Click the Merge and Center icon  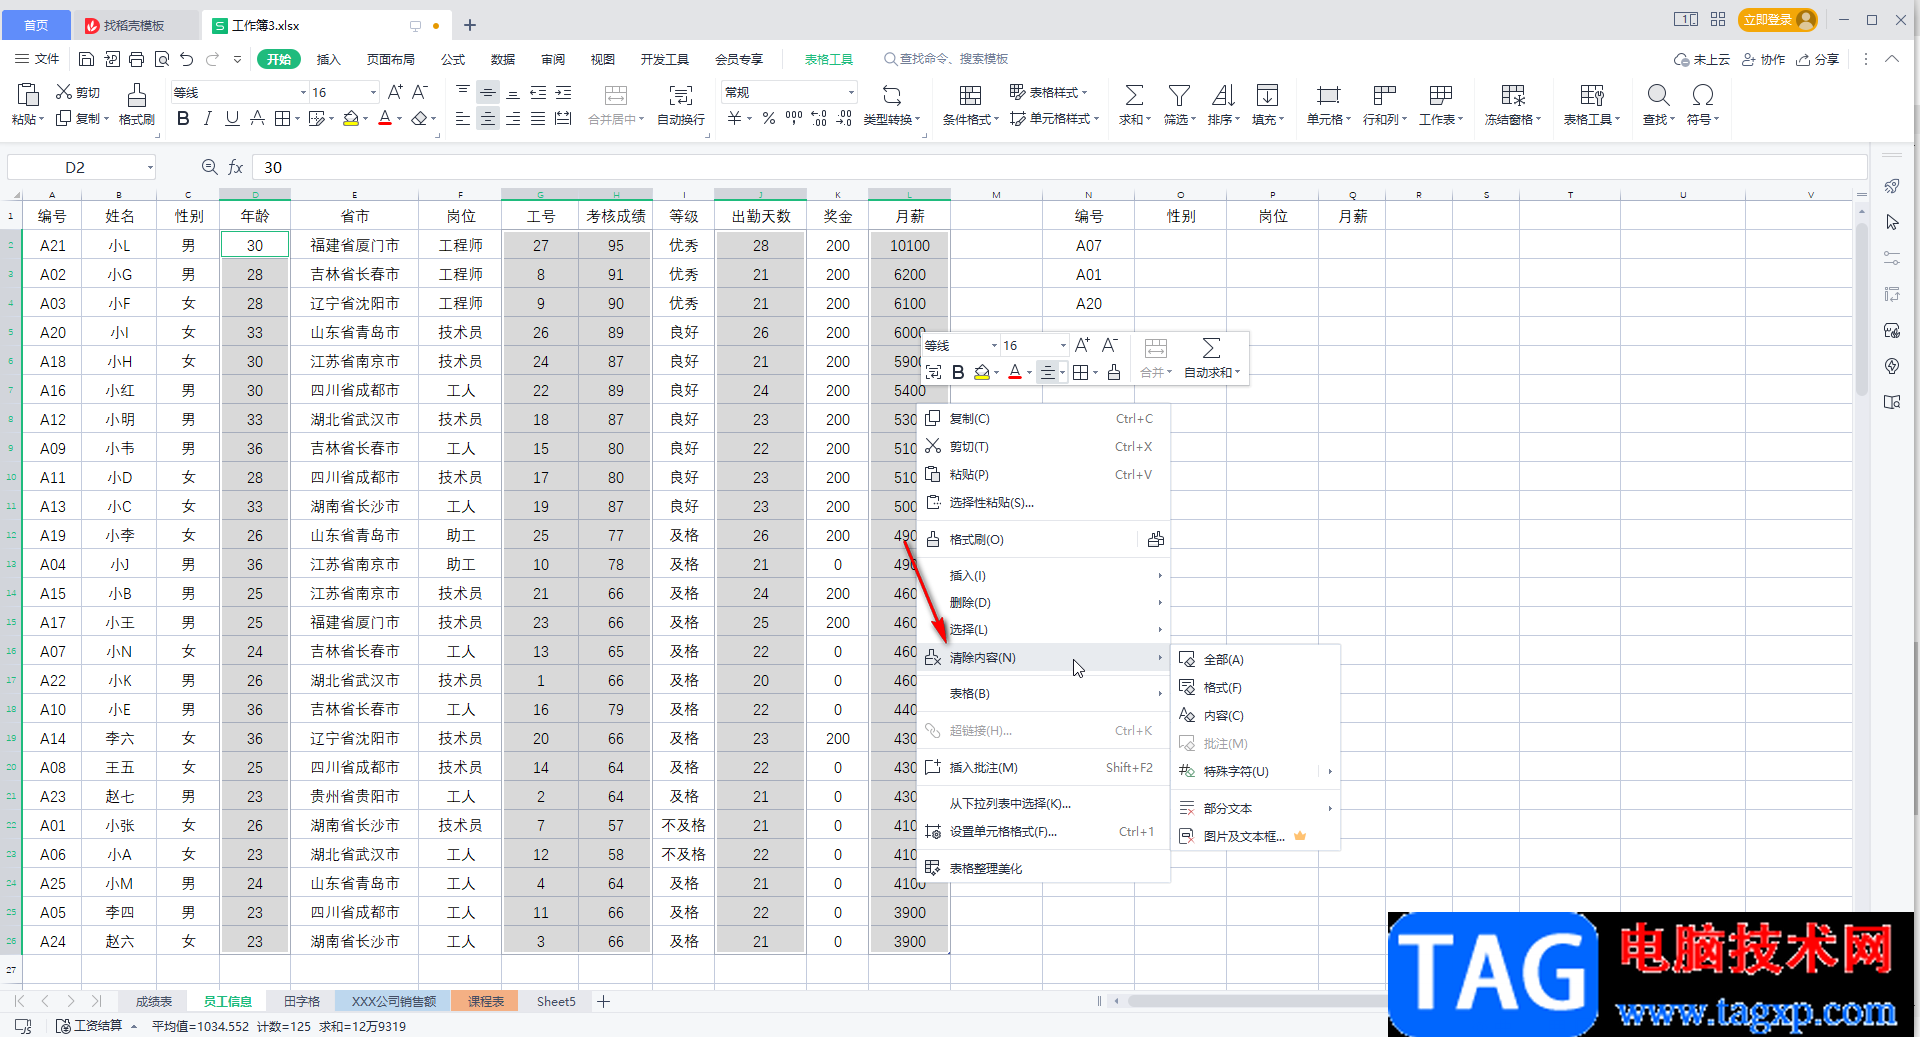tap(616, 95)
